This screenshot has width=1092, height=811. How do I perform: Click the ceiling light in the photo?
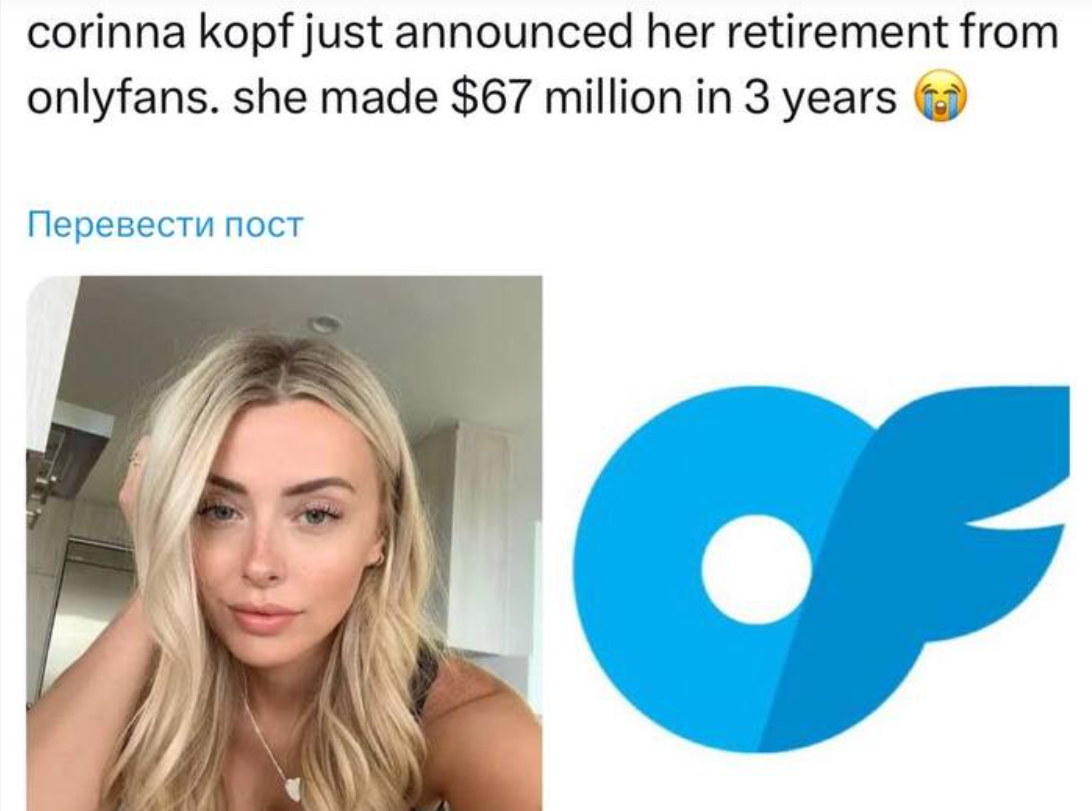[x=324, y=322]
